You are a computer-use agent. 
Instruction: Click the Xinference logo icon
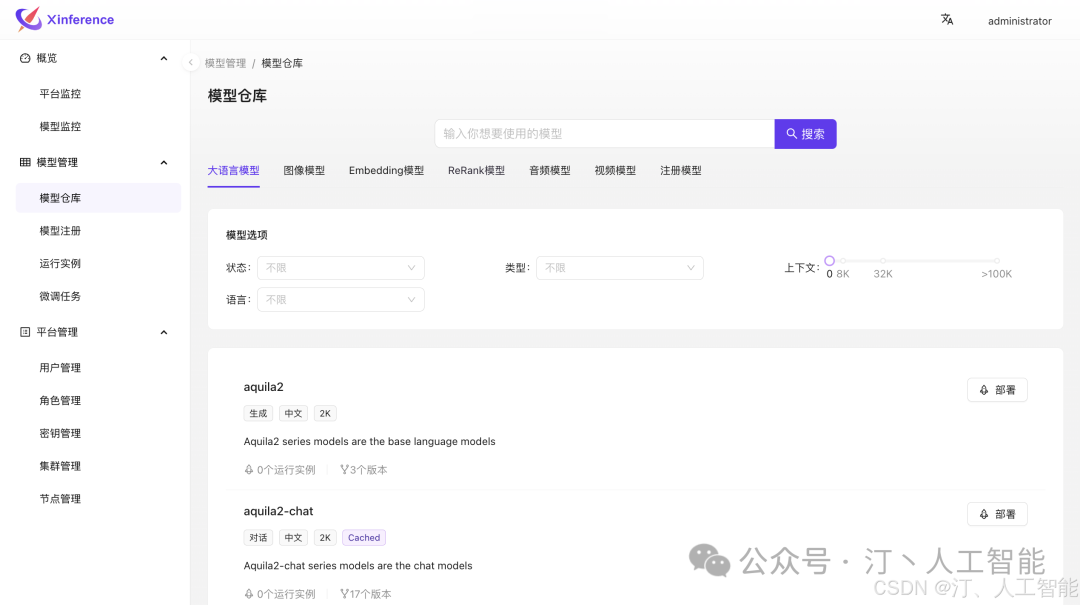tap(29, 19)
